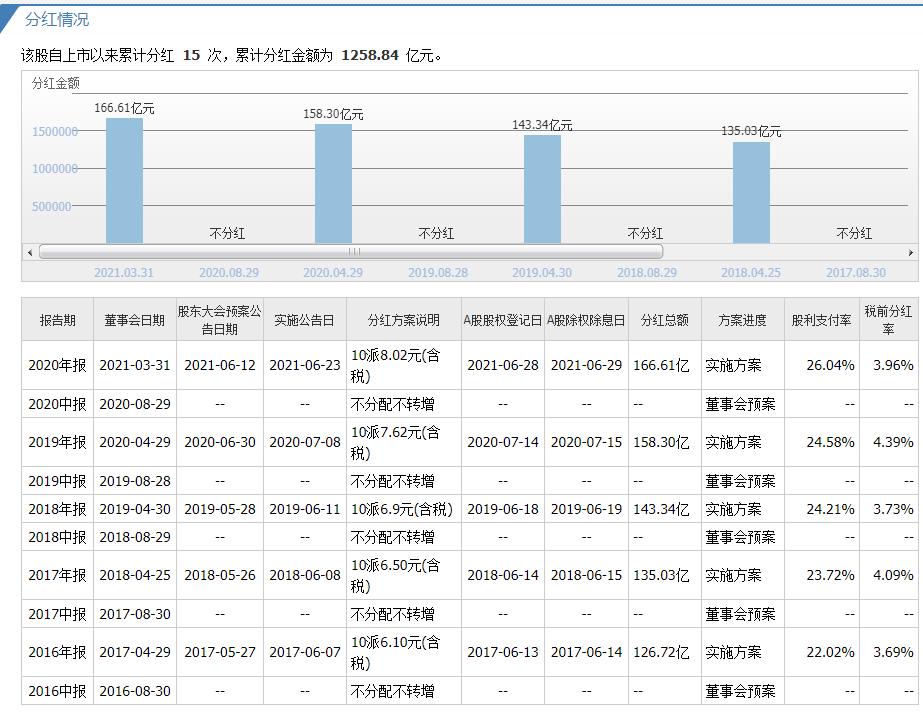Select the 2021.03.31 date label
The height and width of the screenshot is (713, 923).
point(121,271)
